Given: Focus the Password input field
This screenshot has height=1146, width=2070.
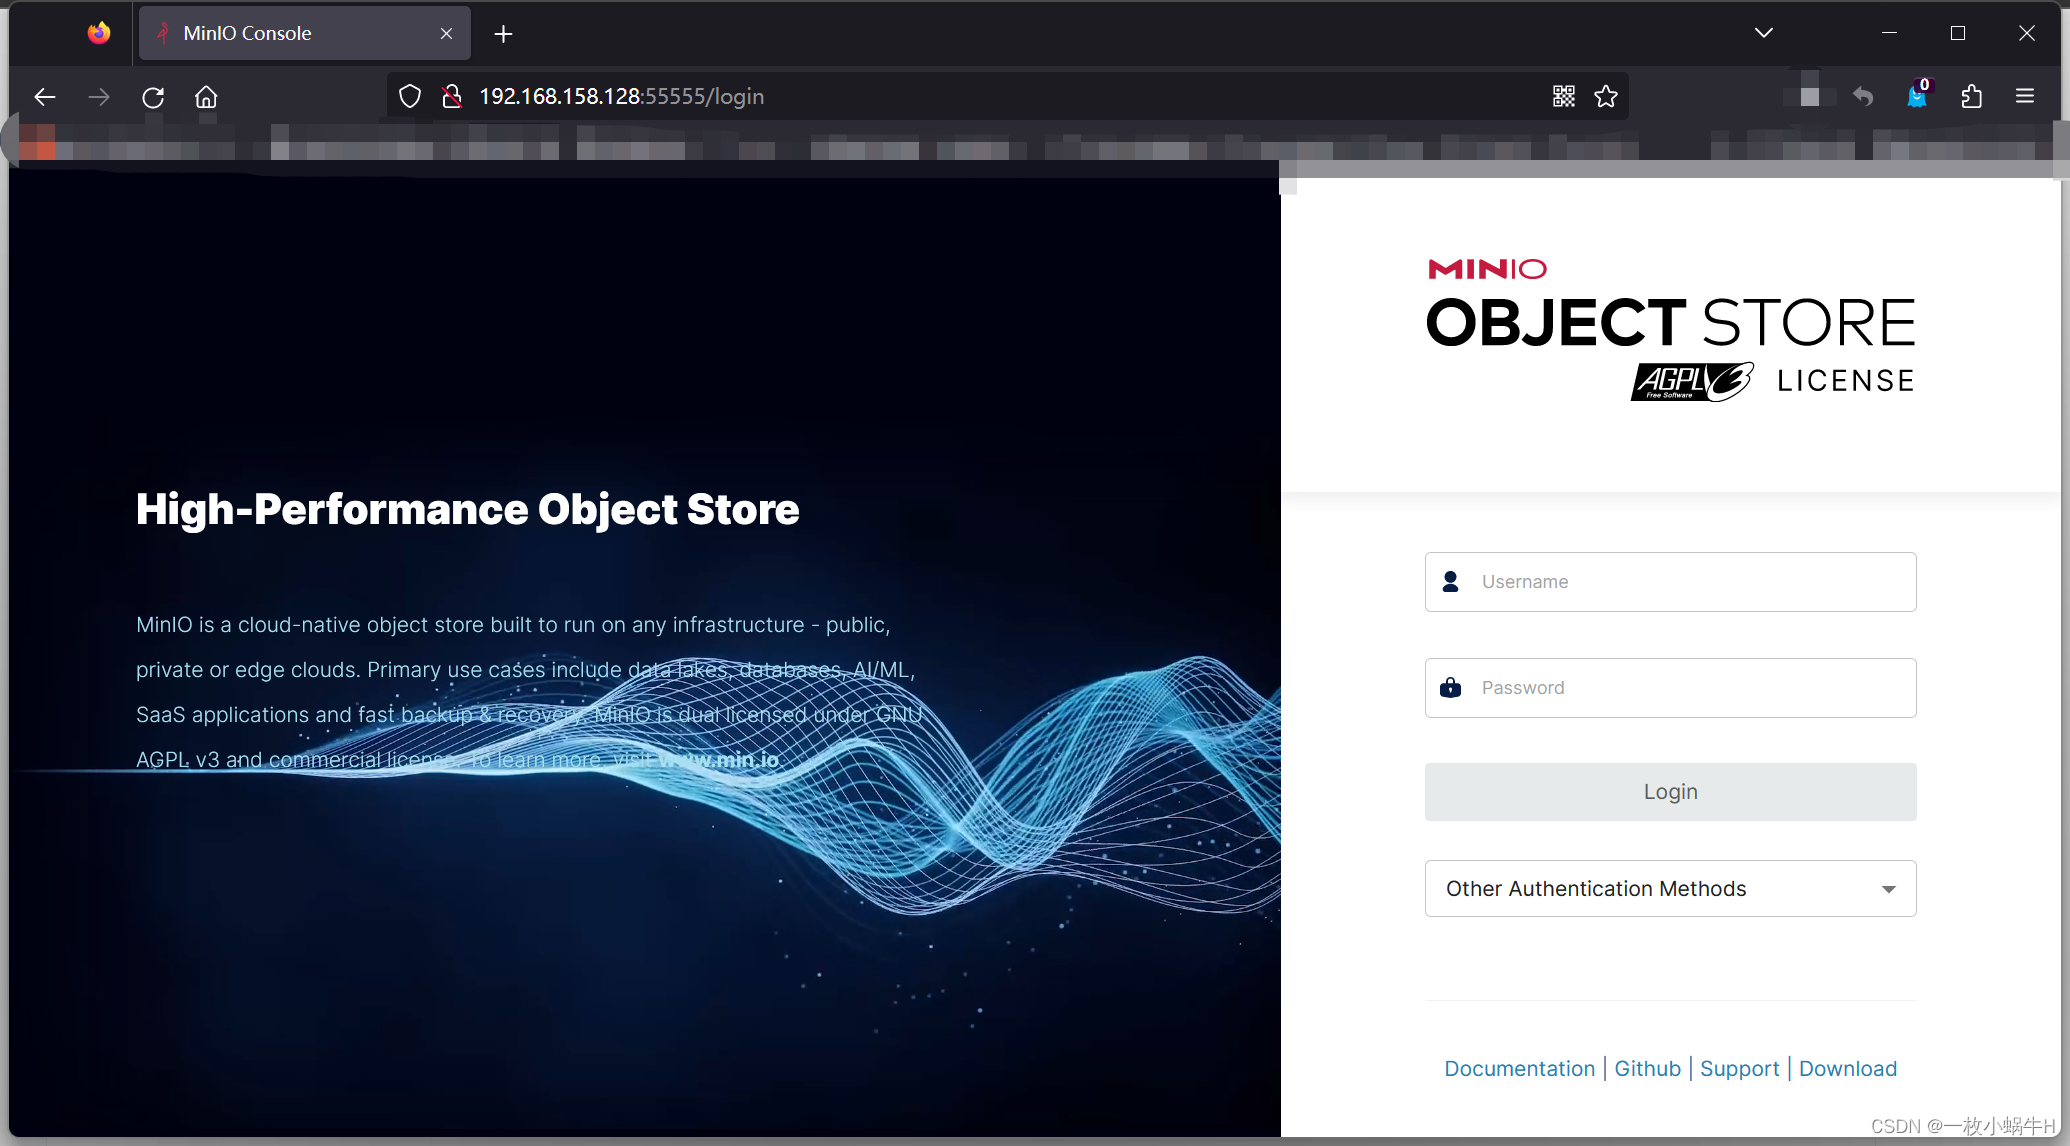Looking at the screenshot, I should (1670, 688).
